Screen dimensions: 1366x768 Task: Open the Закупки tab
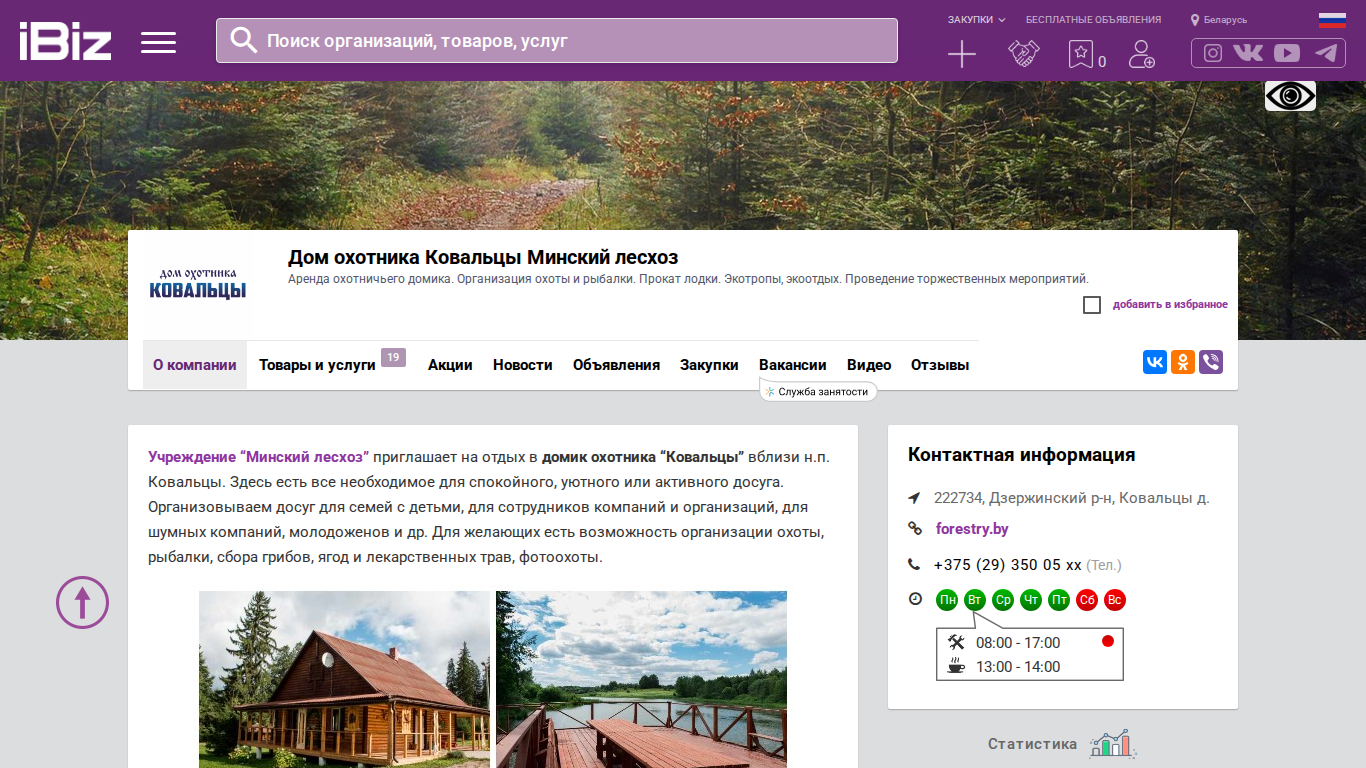(x=709, y=365)
